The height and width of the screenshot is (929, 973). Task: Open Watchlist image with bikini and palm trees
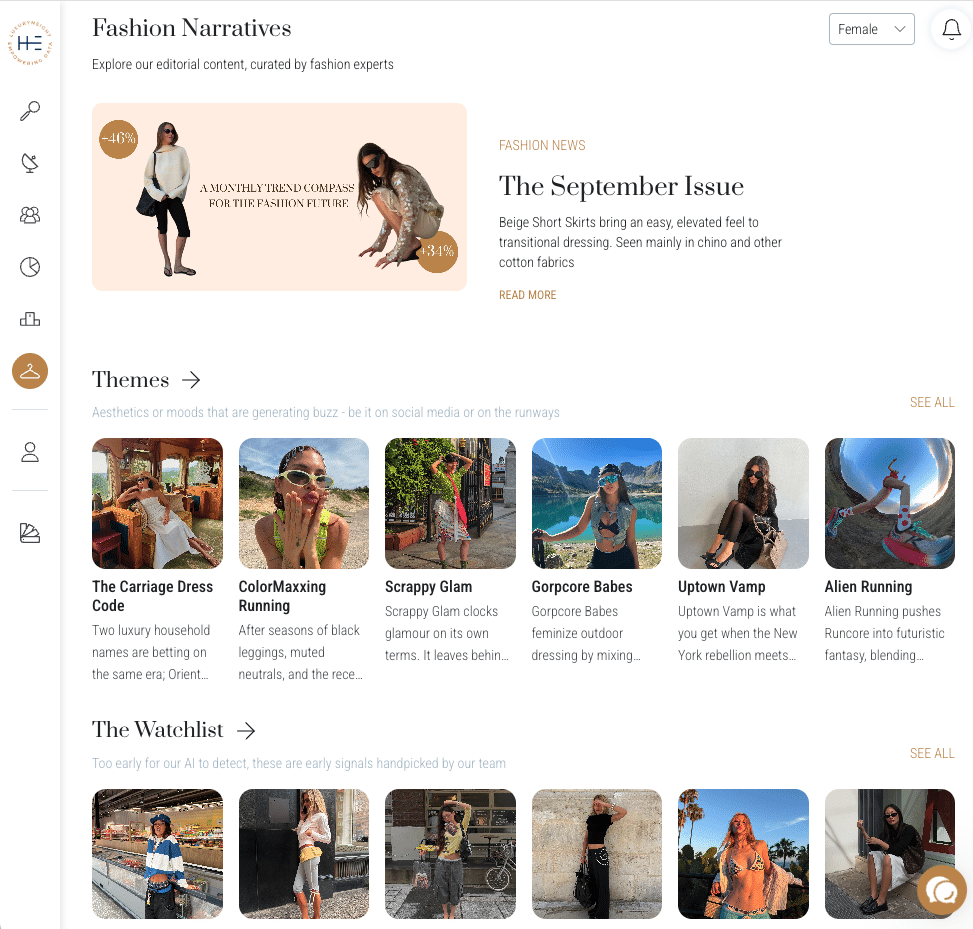click(743, 854)
